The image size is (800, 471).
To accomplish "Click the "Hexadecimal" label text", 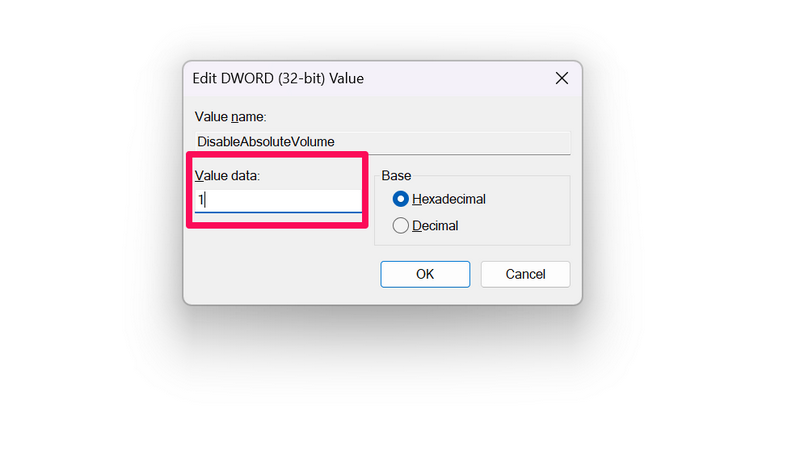I will pos(448,199).
